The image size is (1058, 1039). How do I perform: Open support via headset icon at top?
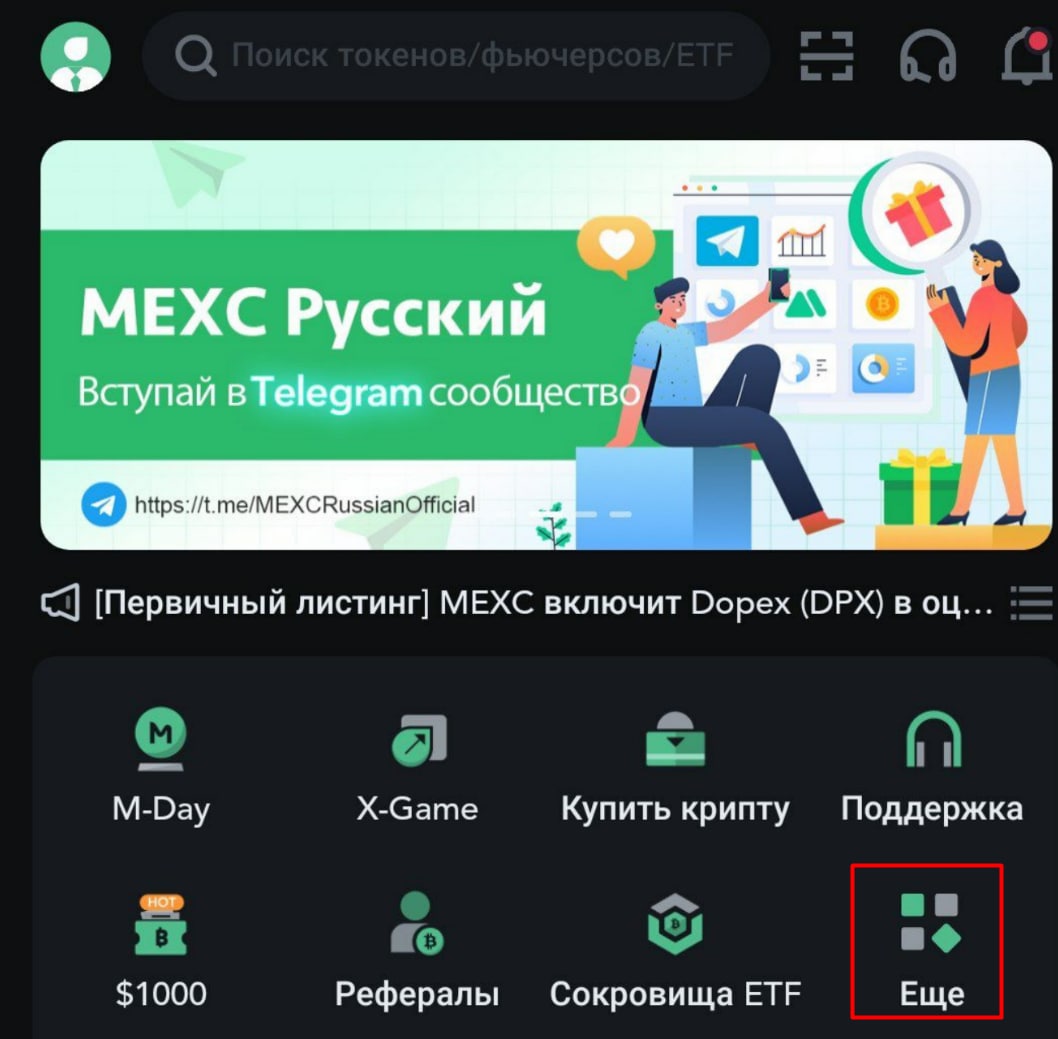coord(928,56)
